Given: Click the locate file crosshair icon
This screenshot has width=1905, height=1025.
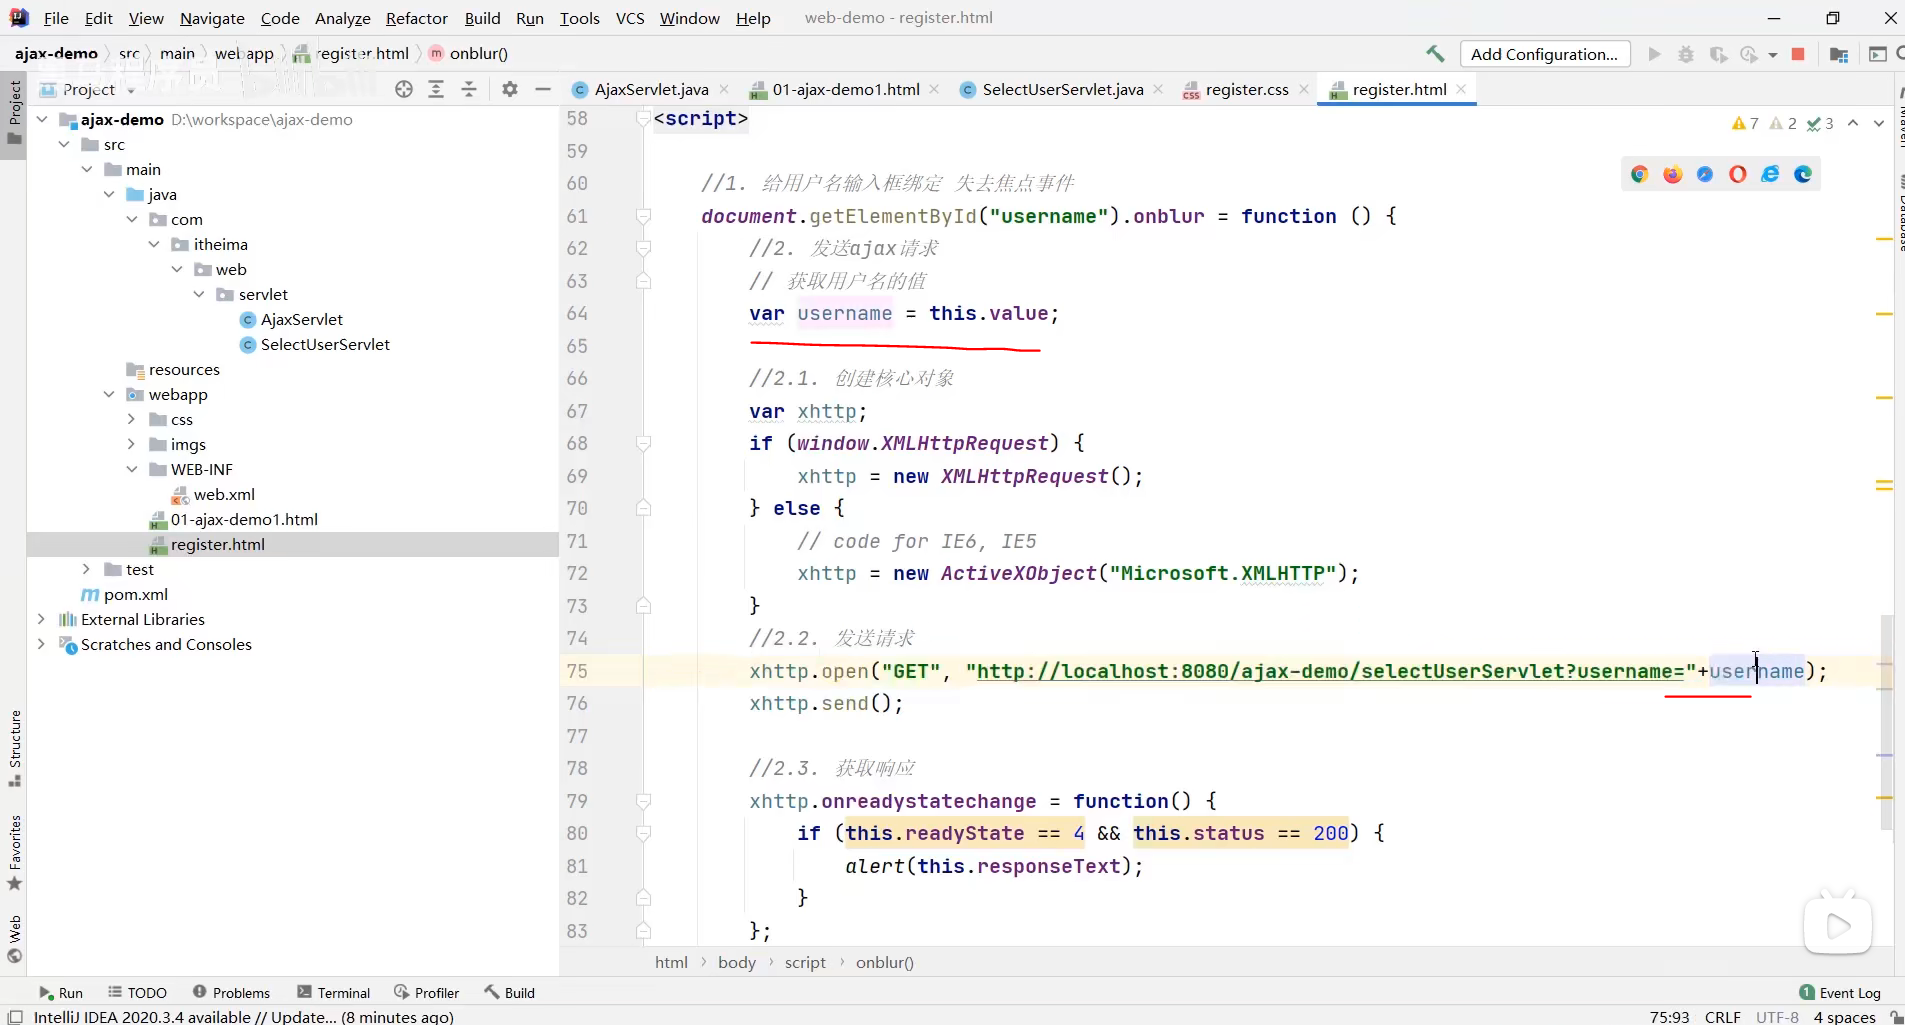Looking at the screenshot, I should (404, 89).
